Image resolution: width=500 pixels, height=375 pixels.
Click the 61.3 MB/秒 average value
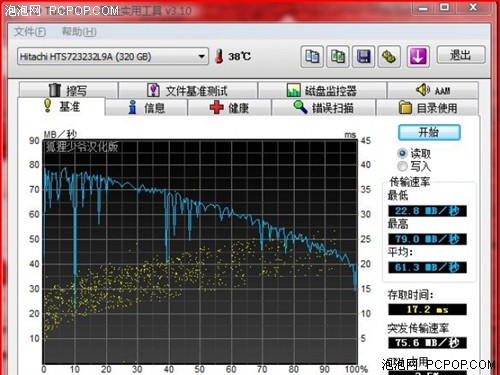[x=427, y=267]
